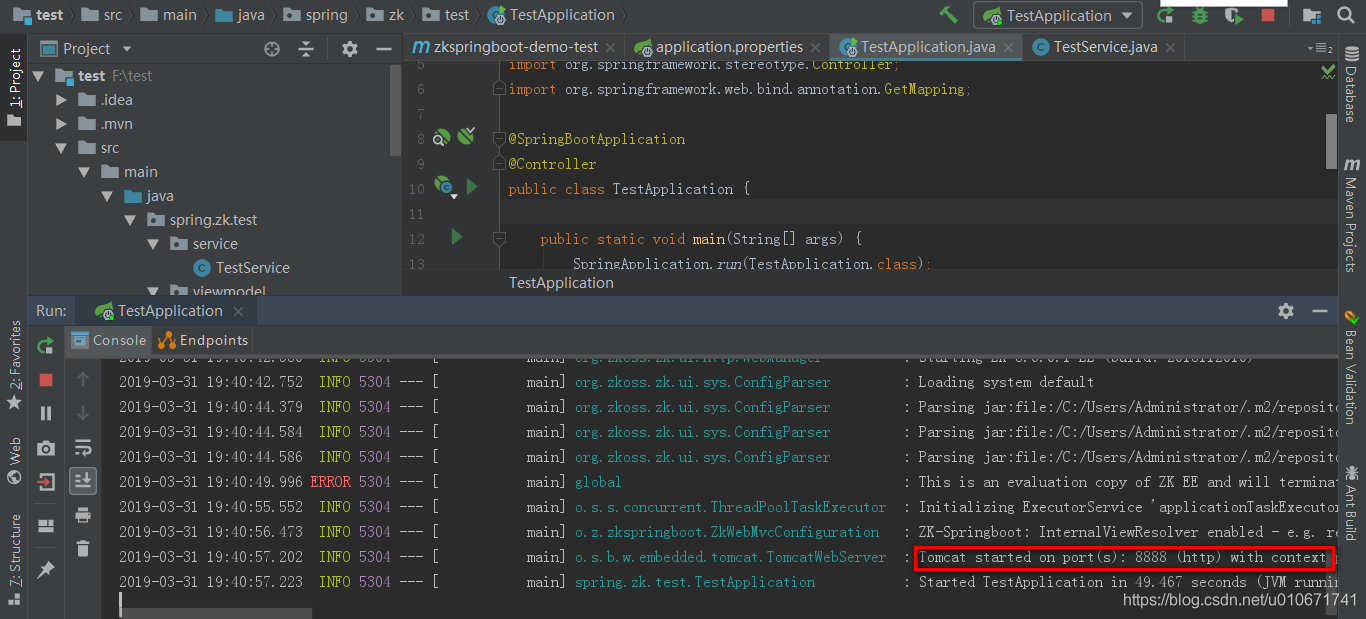Image resolution: width=1366 pixels, height=619 pixels.
Task: Click Spring bean gutter icon on line 8
Action: tap(441, 138)
